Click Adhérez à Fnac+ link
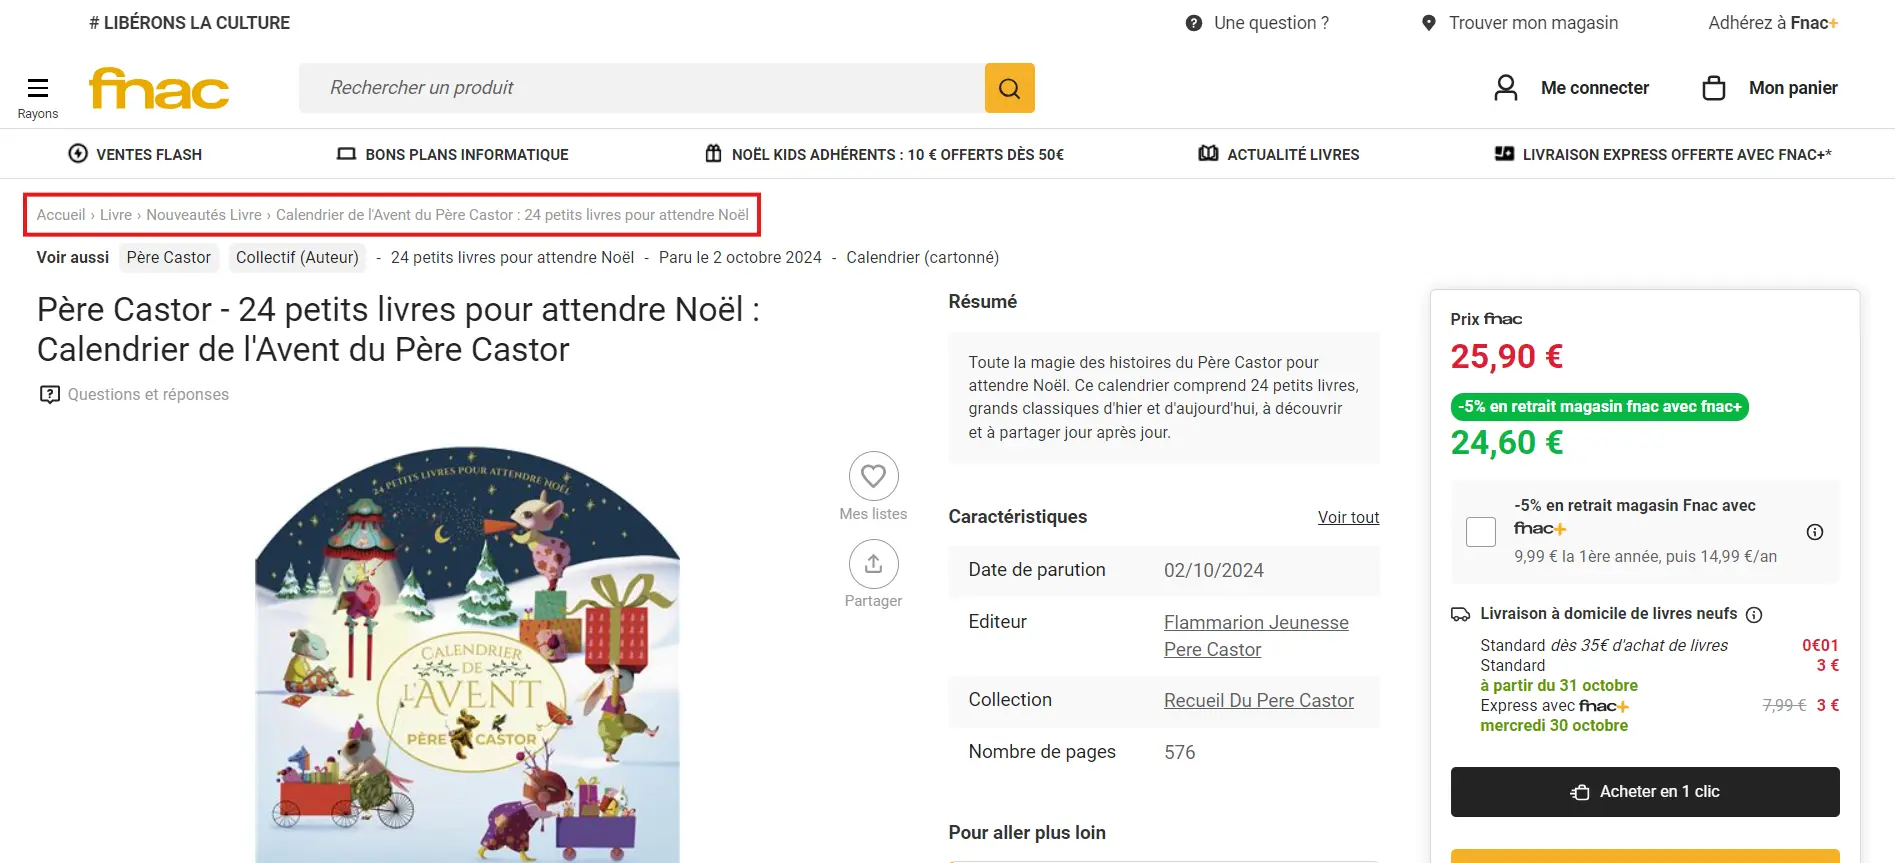The height and width of the screenshot is (863, 1895). [1773, 23]
